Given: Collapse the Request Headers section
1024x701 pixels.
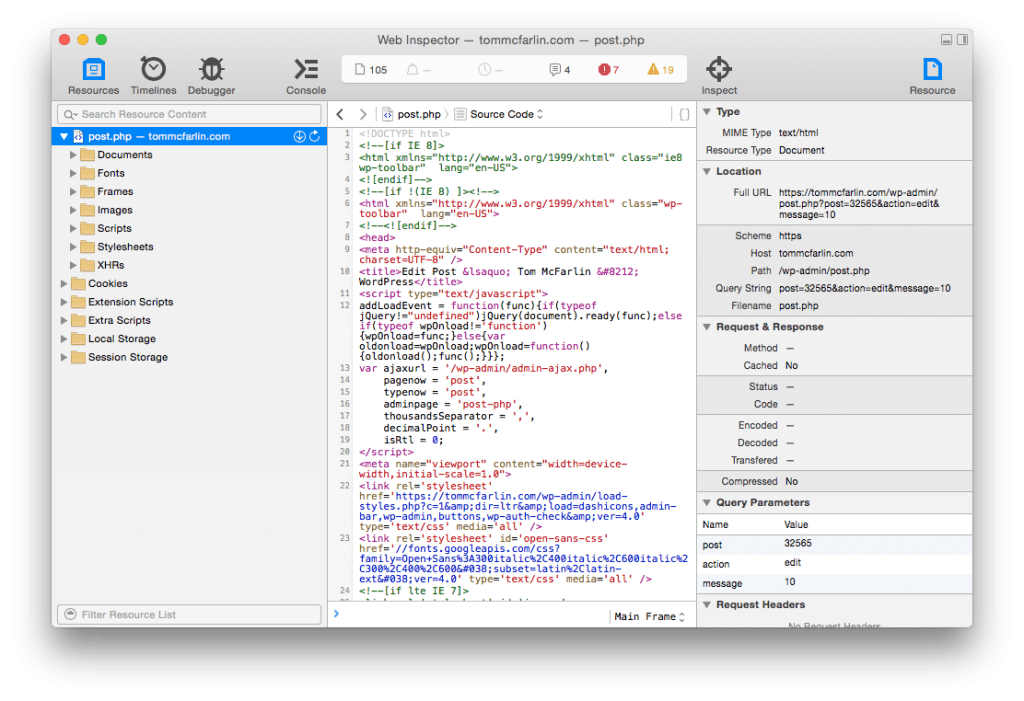Looking at the screenshot, I should point(707,604).
